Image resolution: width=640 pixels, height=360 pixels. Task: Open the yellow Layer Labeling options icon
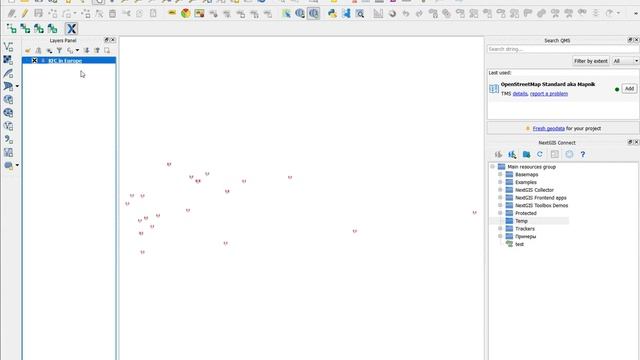[x=172, y=14]
